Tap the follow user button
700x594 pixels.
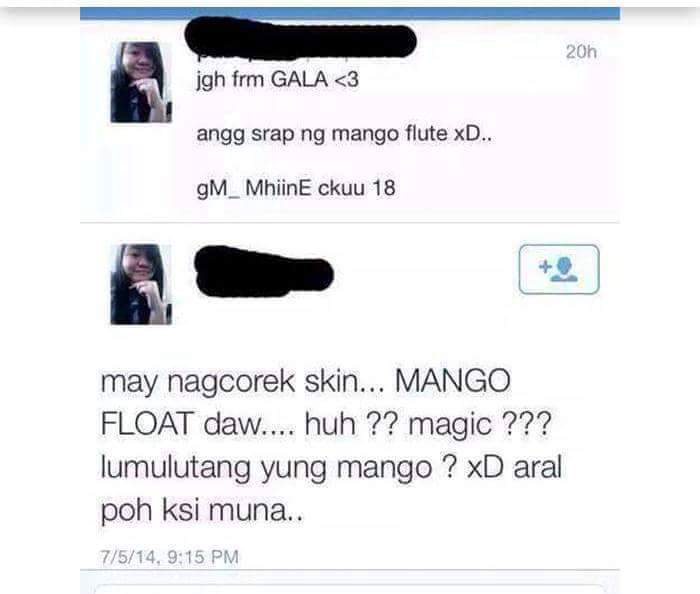559,270
